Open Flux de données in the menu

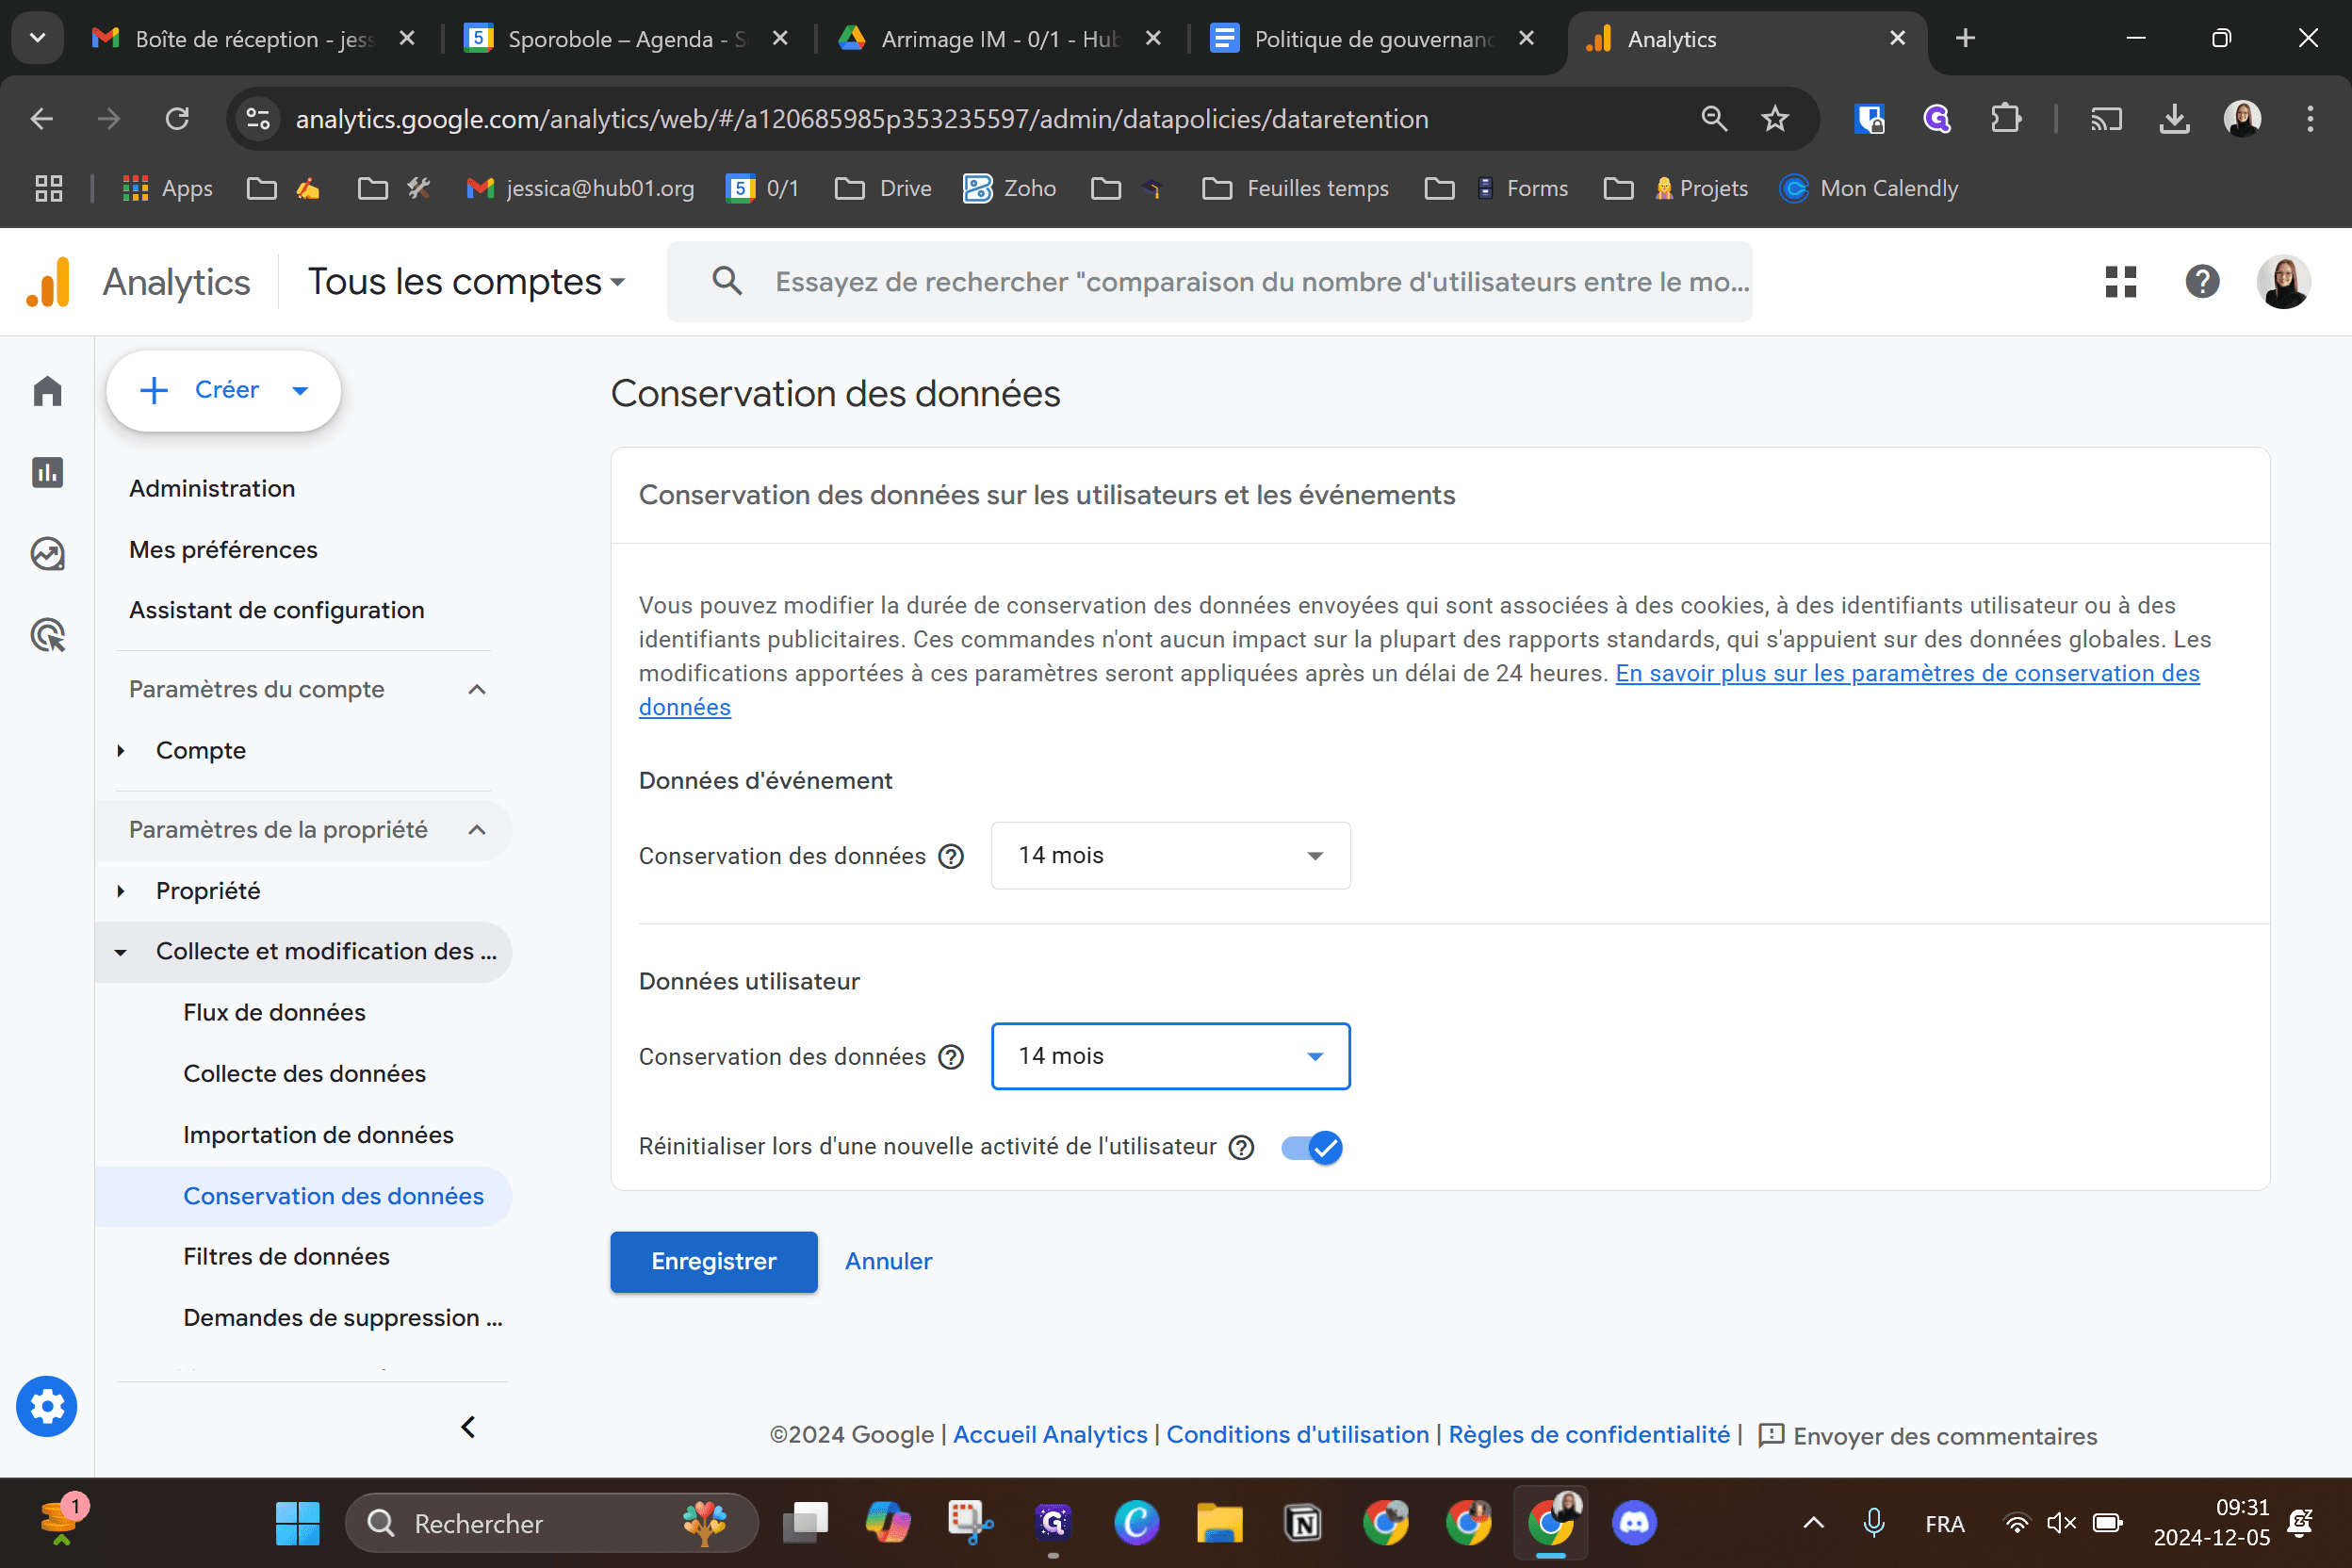point(274,1012)
